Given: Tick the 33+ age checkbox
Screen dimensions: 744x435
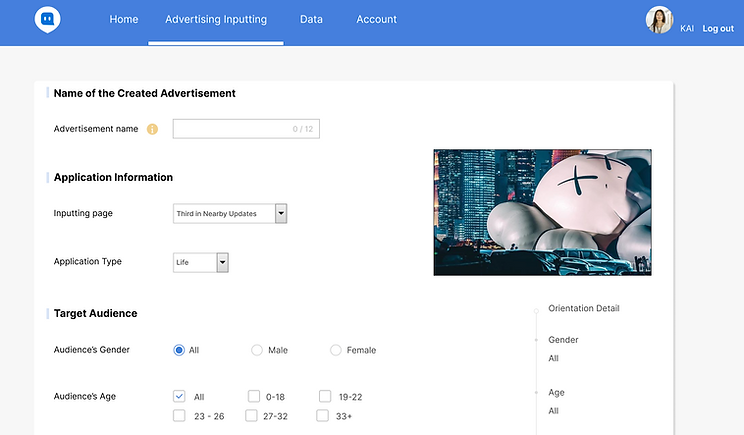Looking at the screenshot, I should [323, 416].
